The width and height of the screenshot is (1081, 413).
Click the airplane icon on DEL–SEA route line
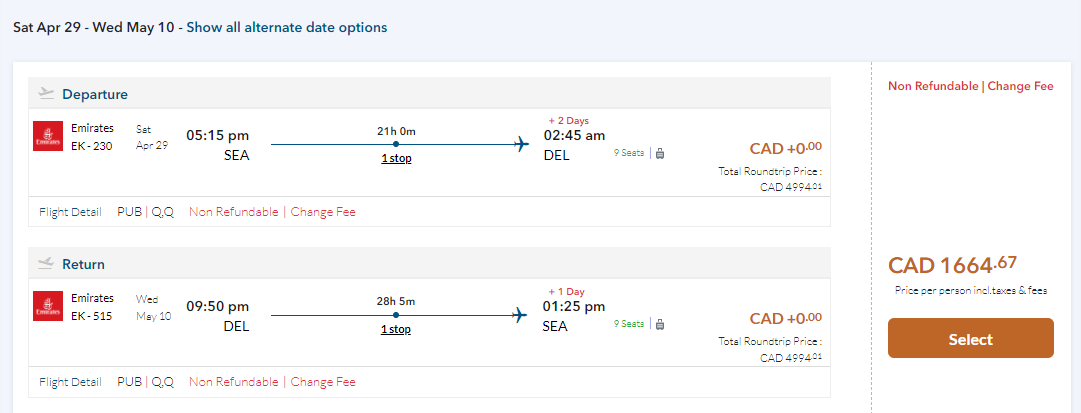click(520, 315)
